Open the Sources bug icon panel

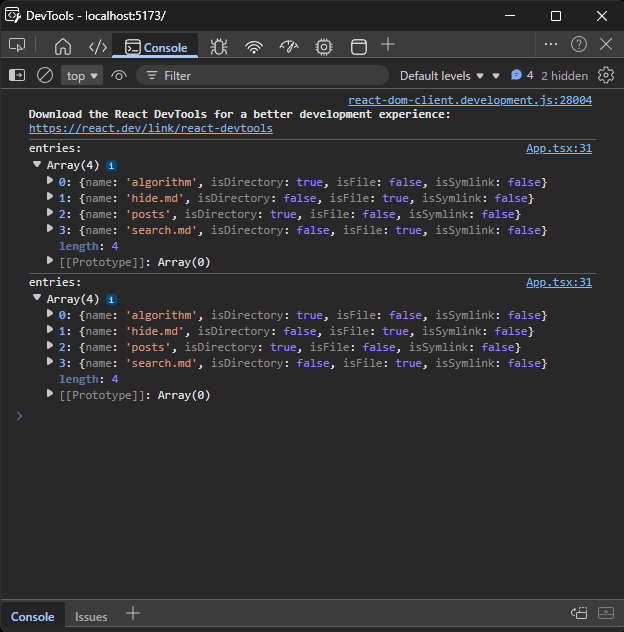219,46
